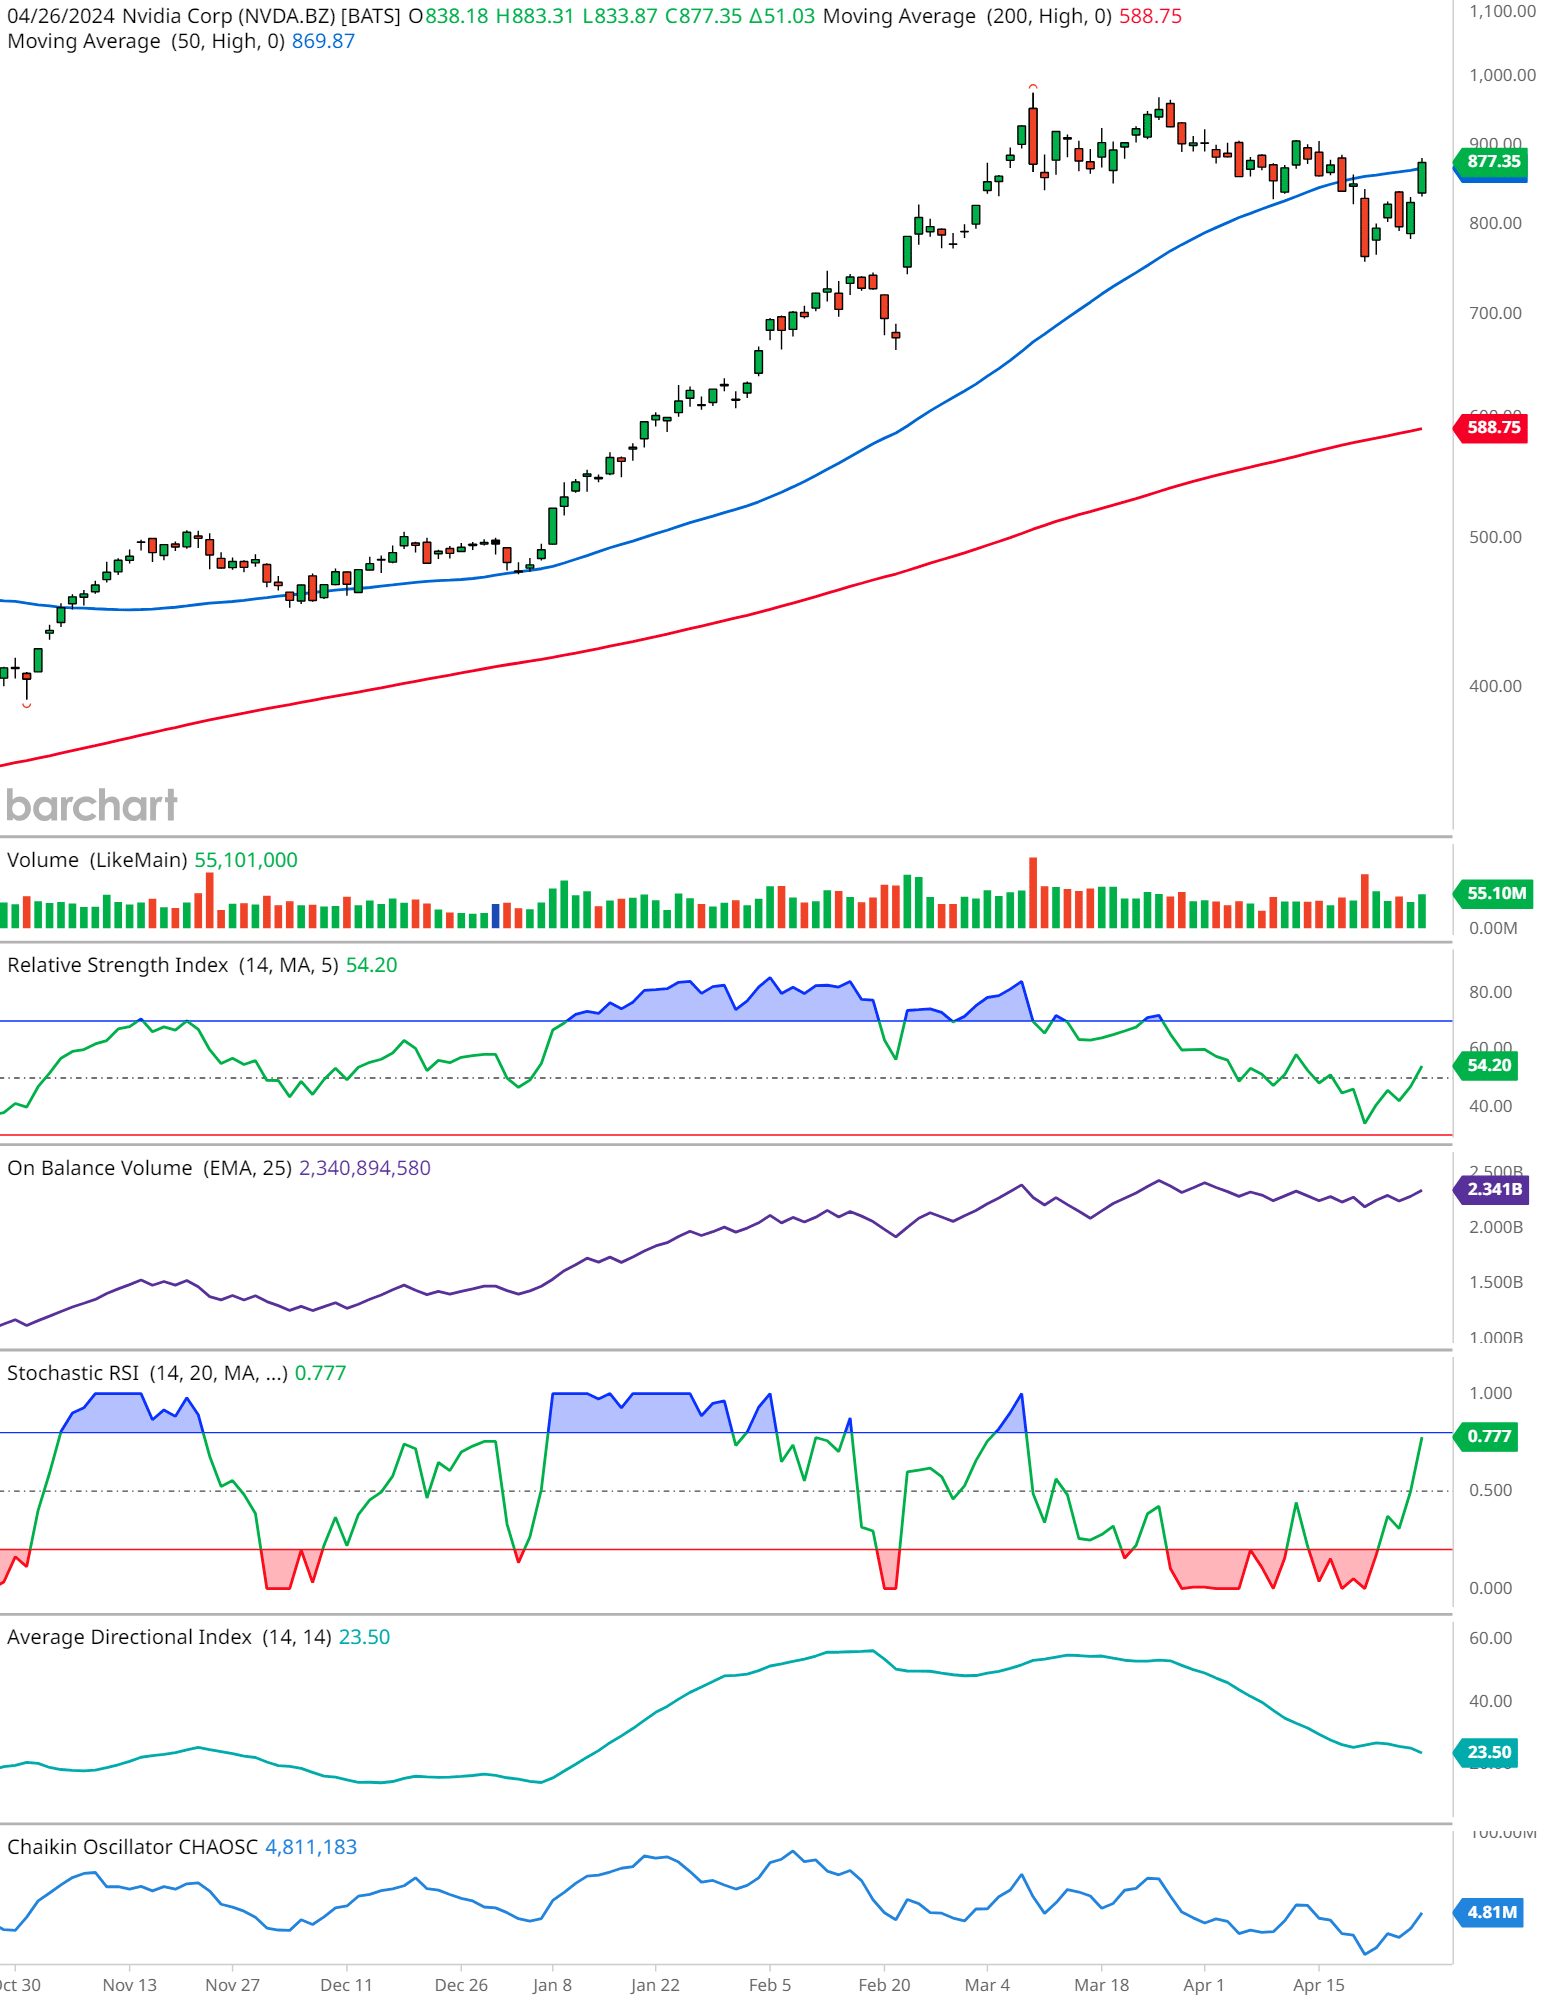This screenshot has height=2003, width=1544.
Task: Click the red 588.75 moving average label
Action: [1493, 427]
